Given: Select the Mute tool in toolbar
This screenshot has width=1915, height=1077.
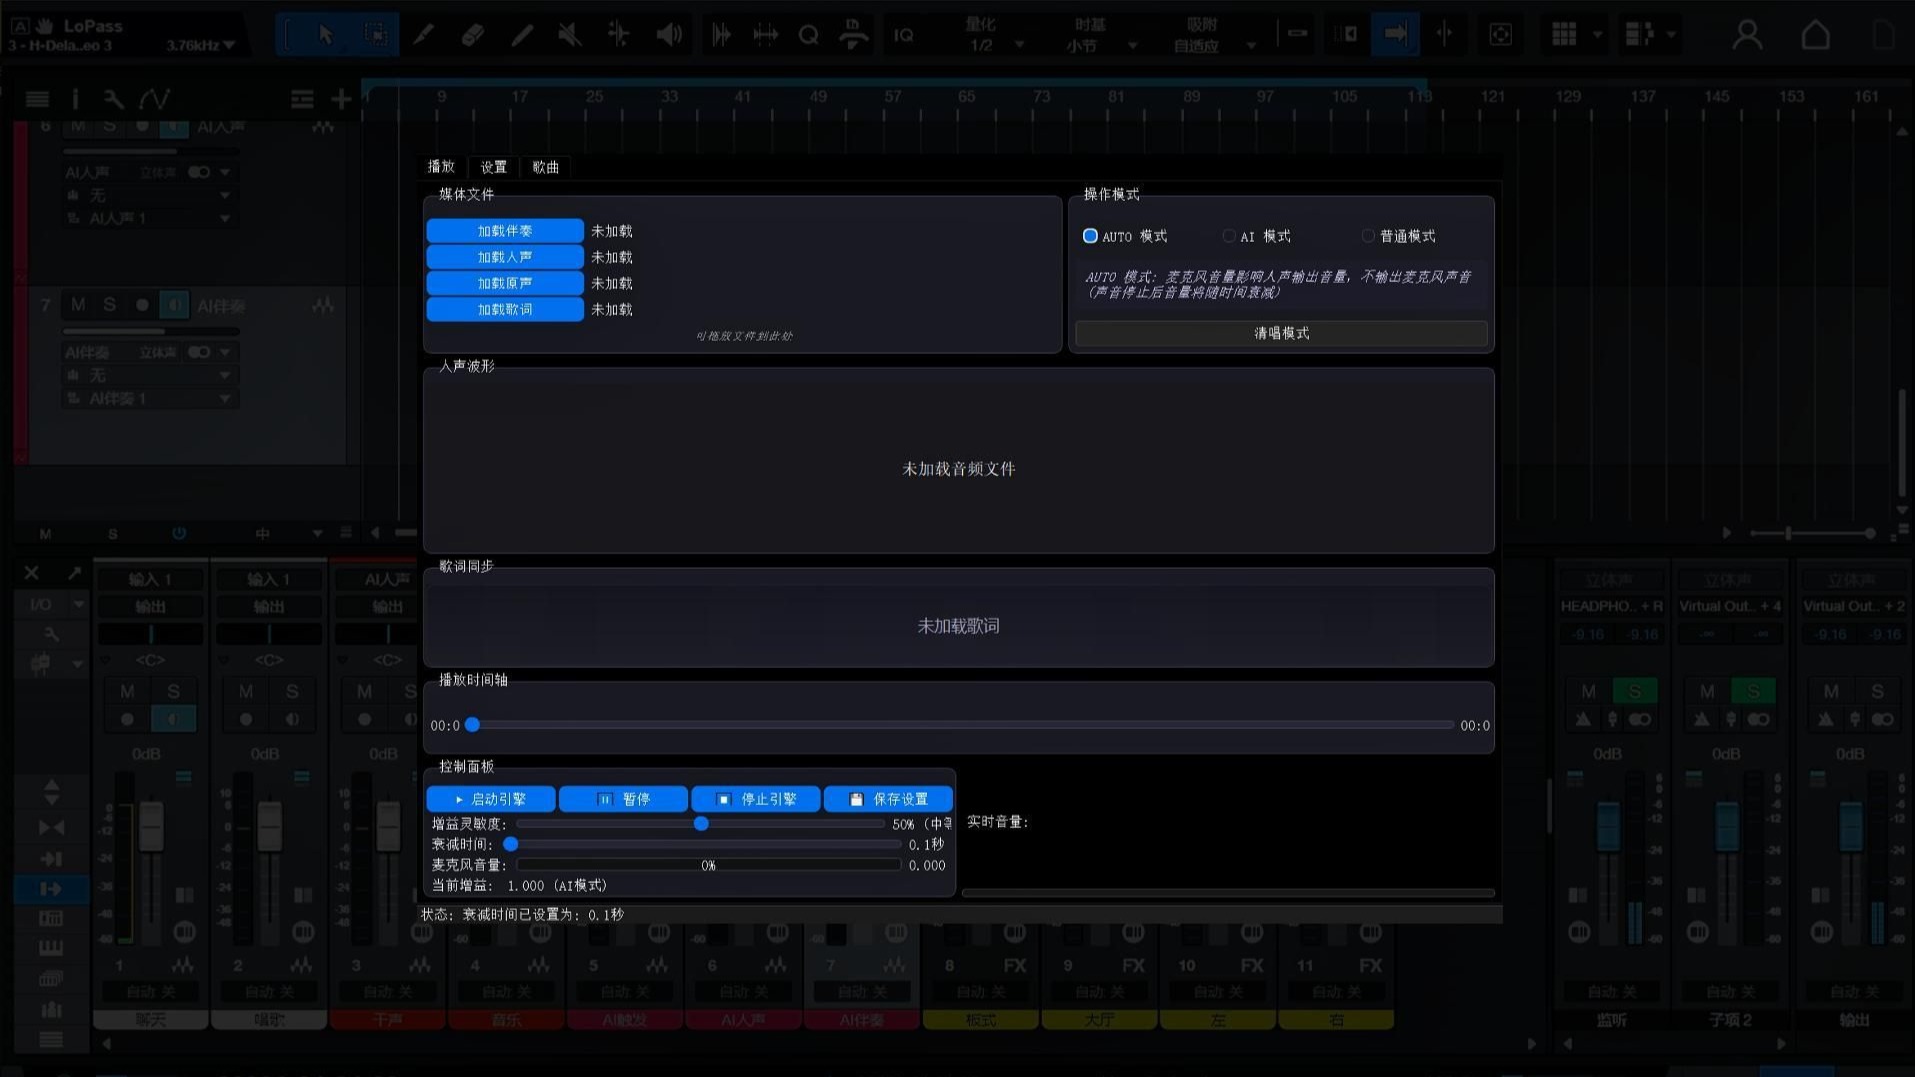Looking at the screenshot, I should (570, 35).
